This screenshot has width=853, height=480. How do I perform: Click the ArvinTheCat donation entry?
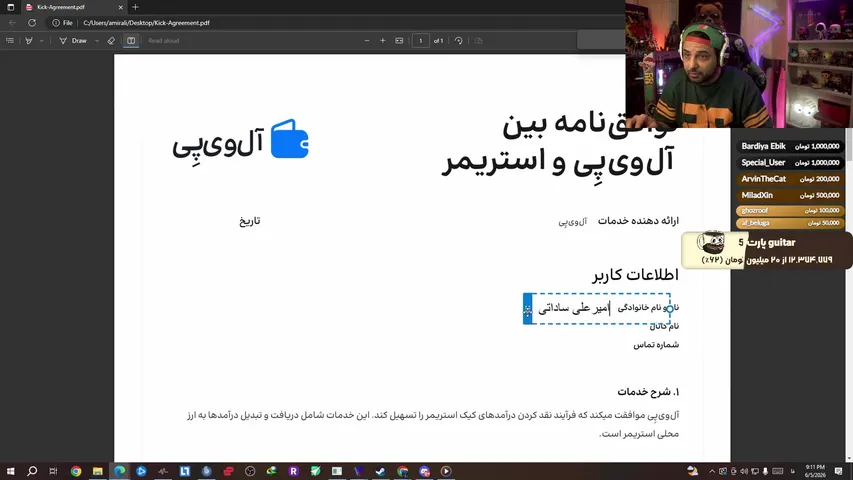point(790,179)
